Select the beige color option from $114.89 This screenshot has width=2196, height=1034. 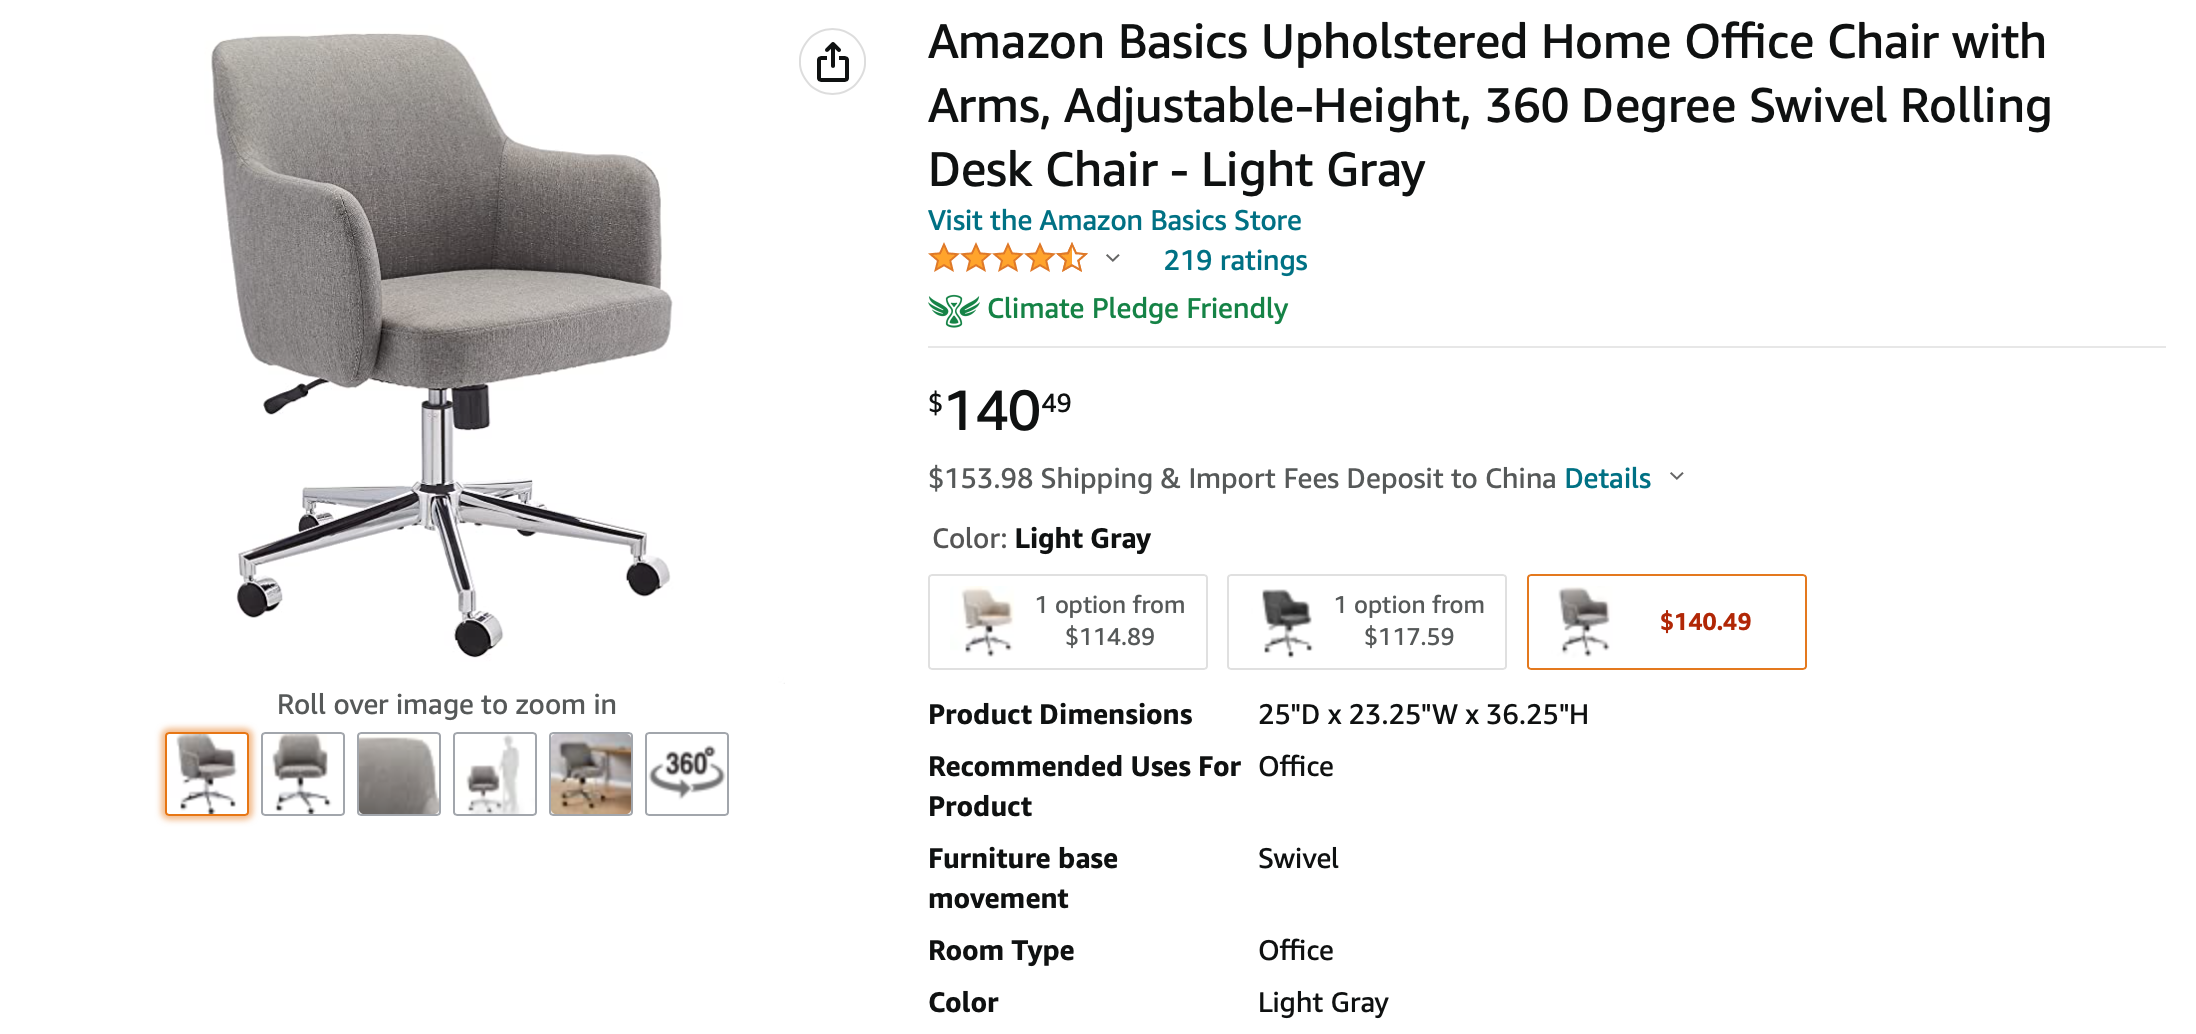tap(1068, 622)
